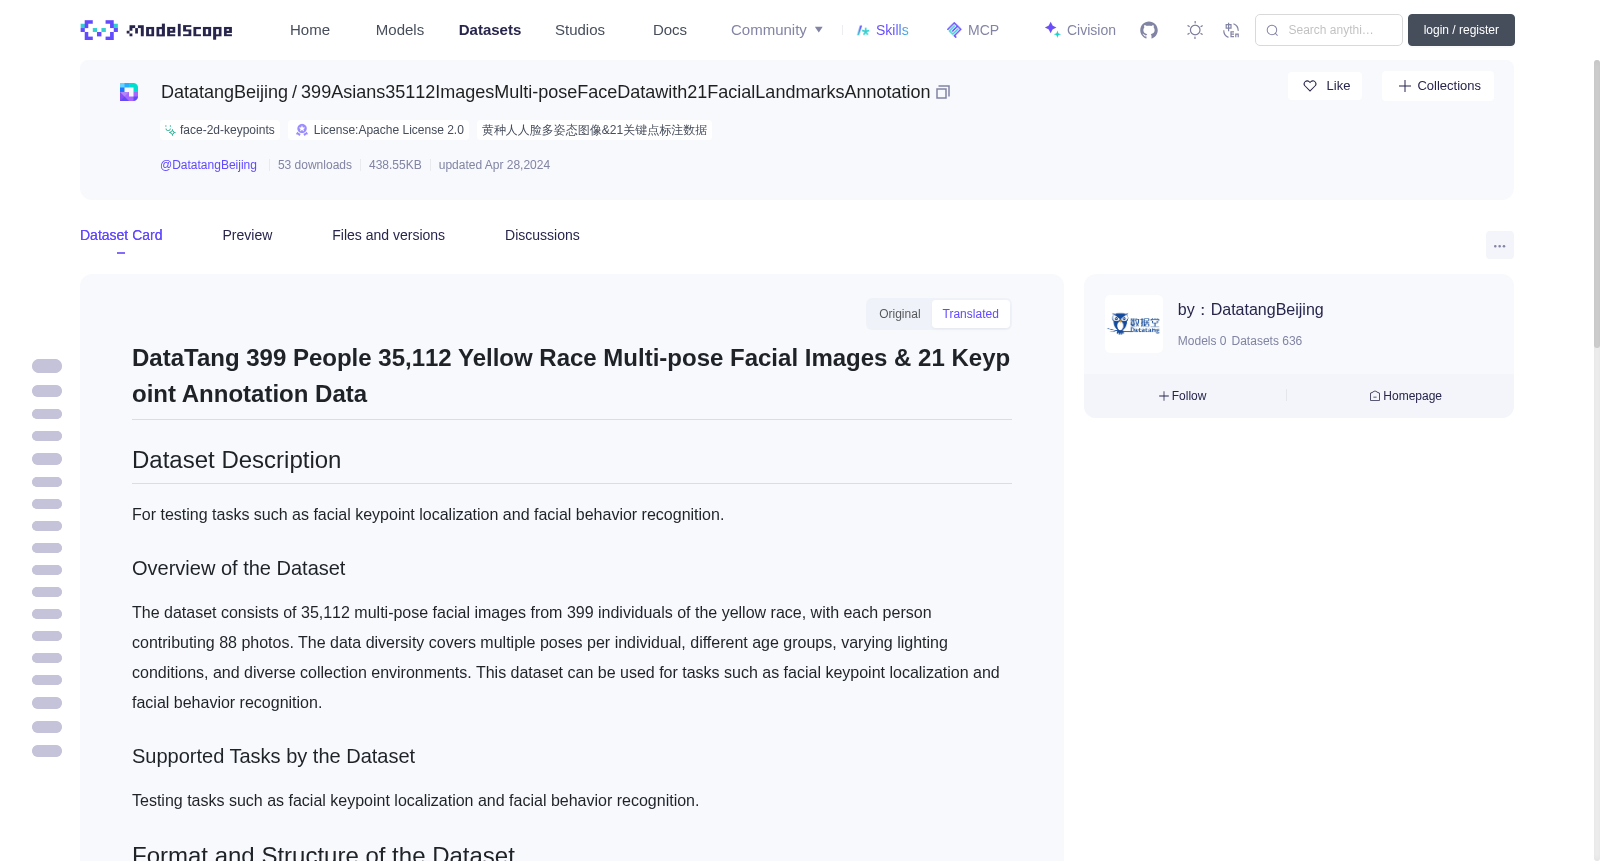The image size is (1600, 861).
Task: Open the DatatangBeijing Homepage link
Action: click(1405, 396)
